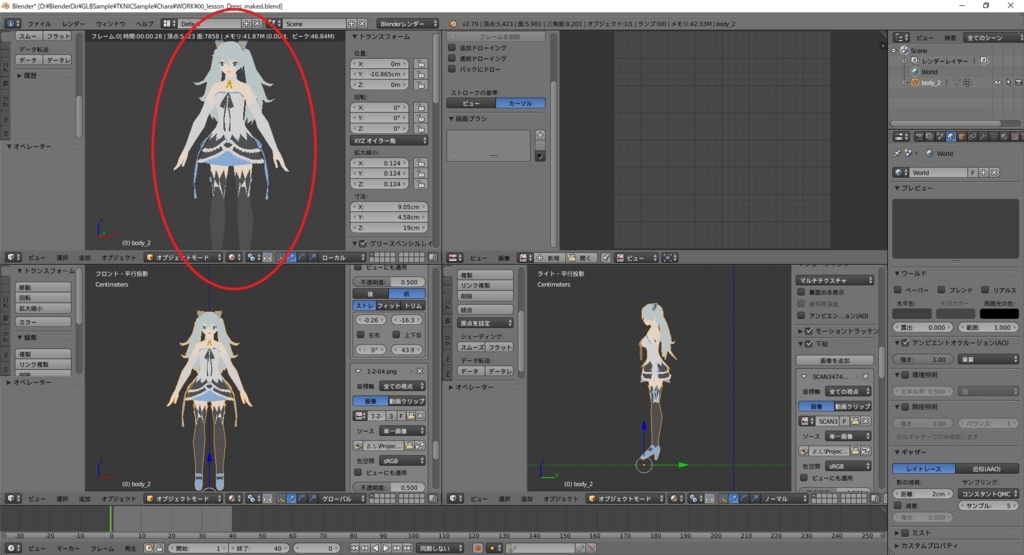Open the ウィンドウ menu
The height and width of the screenshot is (555, 1024).
[x=110, y=24]
